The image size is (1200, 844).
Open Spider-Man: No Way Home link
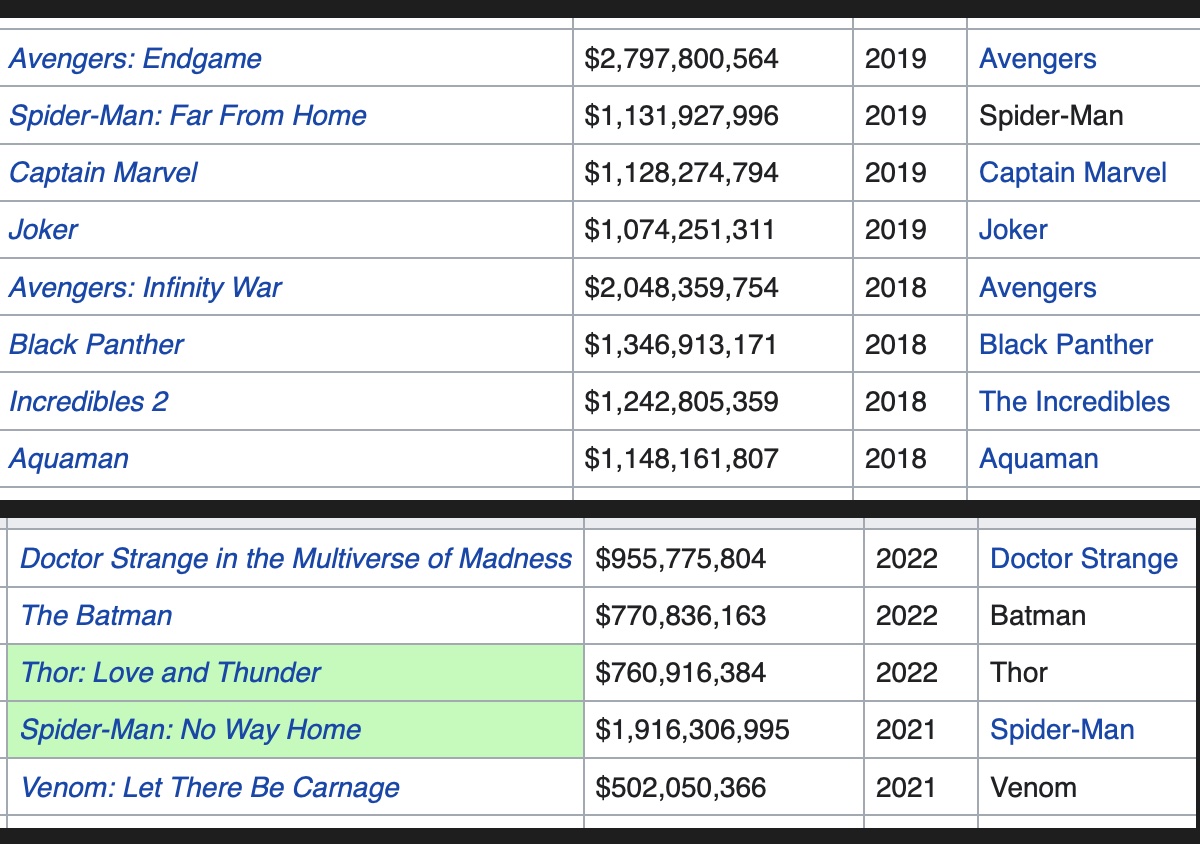click(x=190, y=729)
